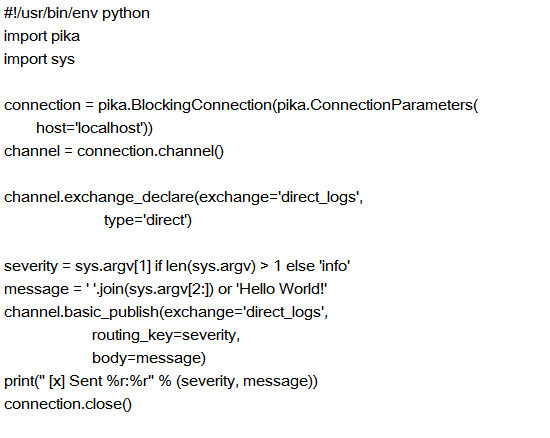Image resolution: width=550 pixels, height=438 pixels.
Task: Click the shebang line '#!/usr/bin/env python'
Action: click(77, 13)
